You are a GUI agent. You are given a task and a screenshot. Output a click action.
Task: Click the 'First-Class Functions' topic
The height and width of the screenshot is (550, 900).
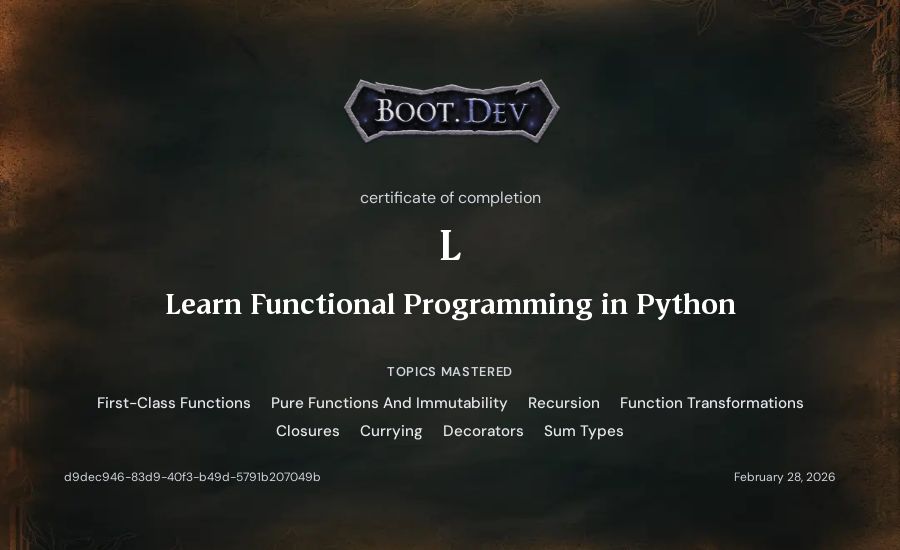click(x=173, y=403)
